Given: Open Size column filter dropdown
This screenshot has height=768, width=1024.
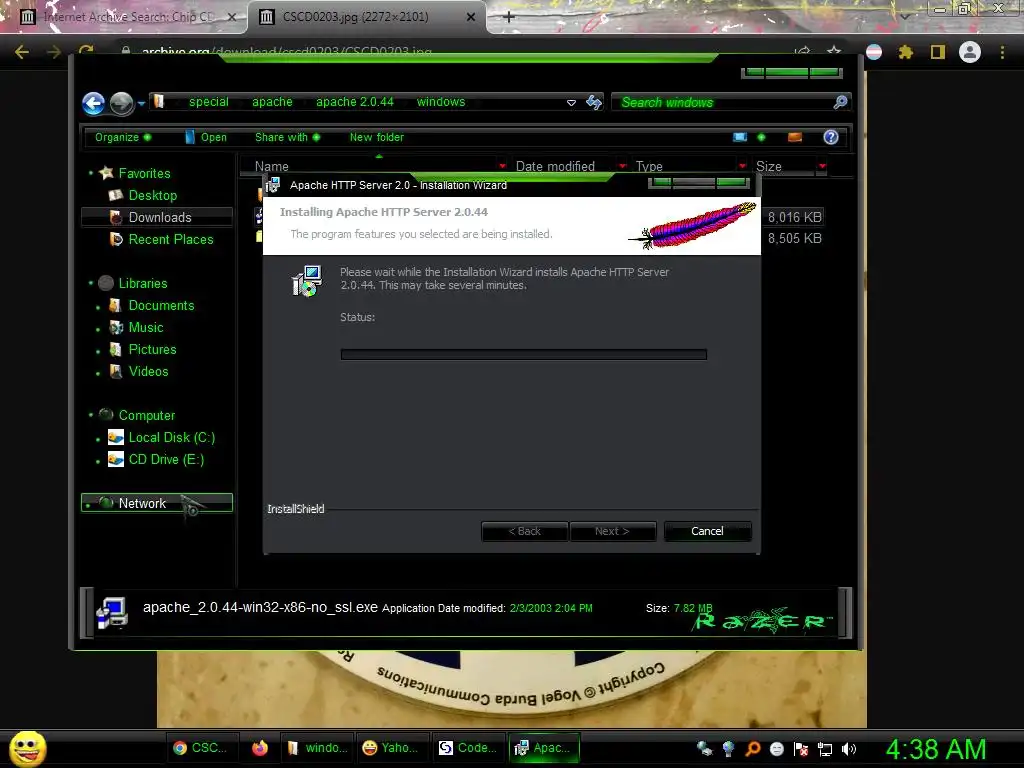Looking at the screenshot, I should pos(822,166).
